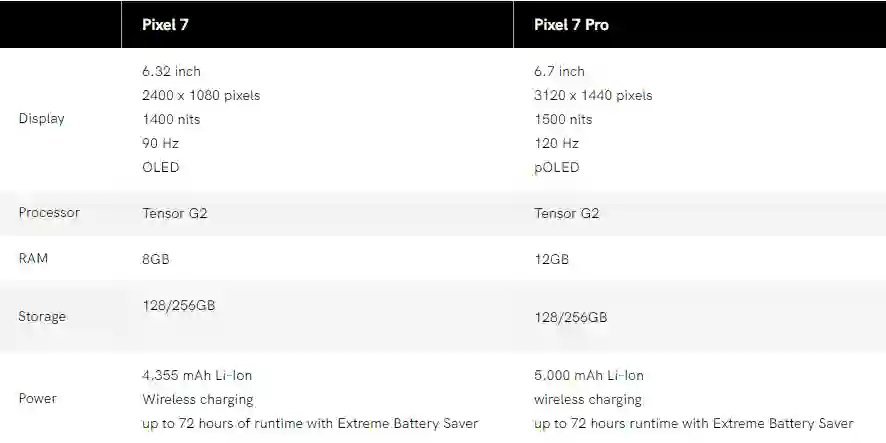Viewport: 886px width, 443px height.
Task: Click the 120 Hz refresh rate text
Action: coord(556,143)
